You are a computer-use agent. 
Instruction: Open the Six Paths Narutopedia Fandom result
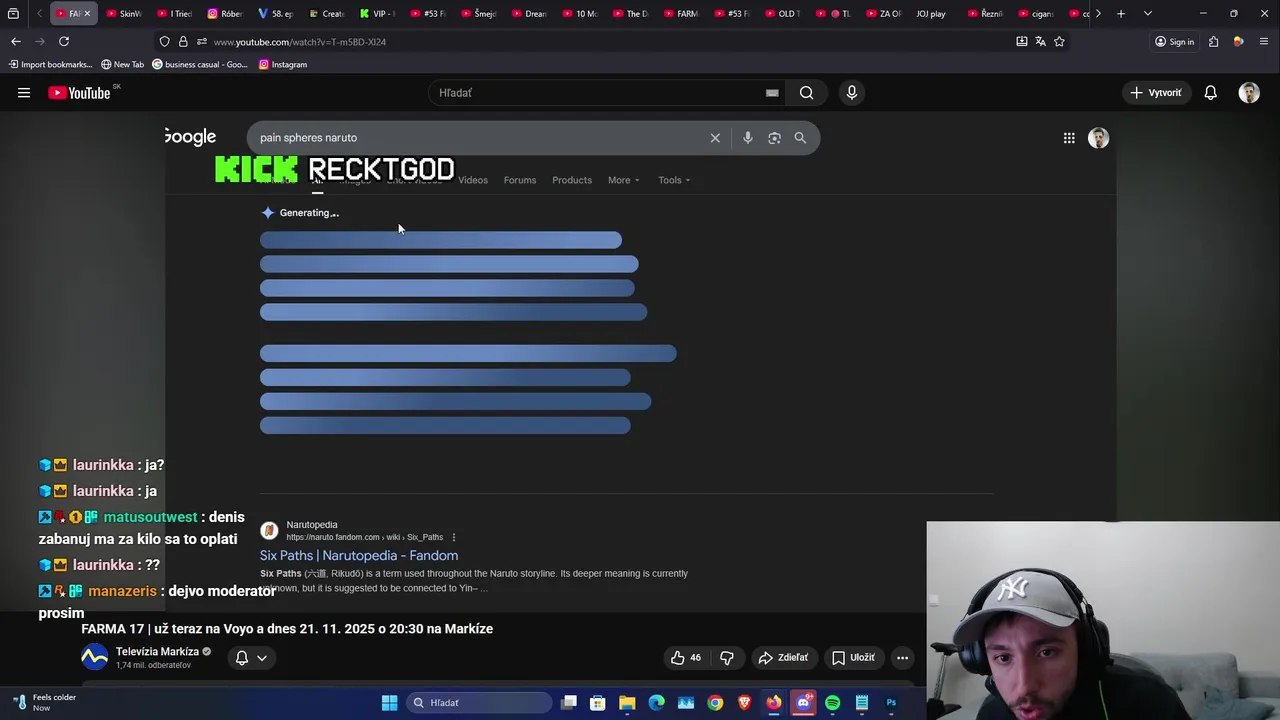coord(359,555)
